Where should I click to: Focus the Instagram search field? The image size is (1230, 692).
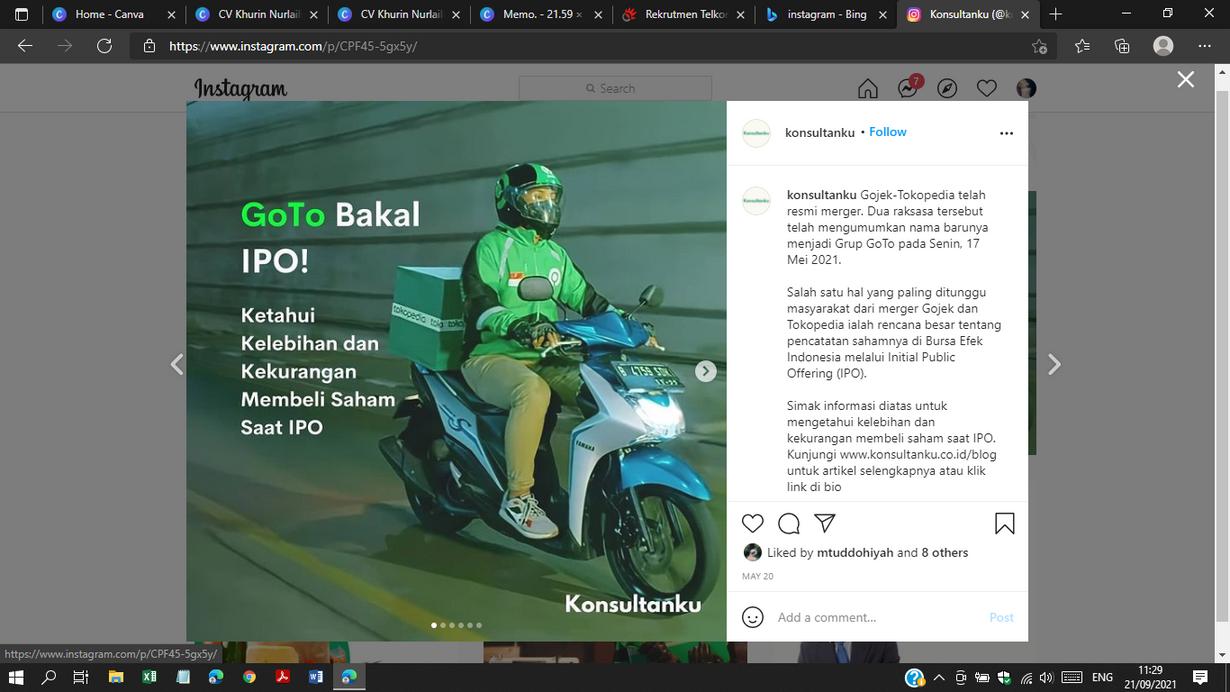[x=615, y=88]
